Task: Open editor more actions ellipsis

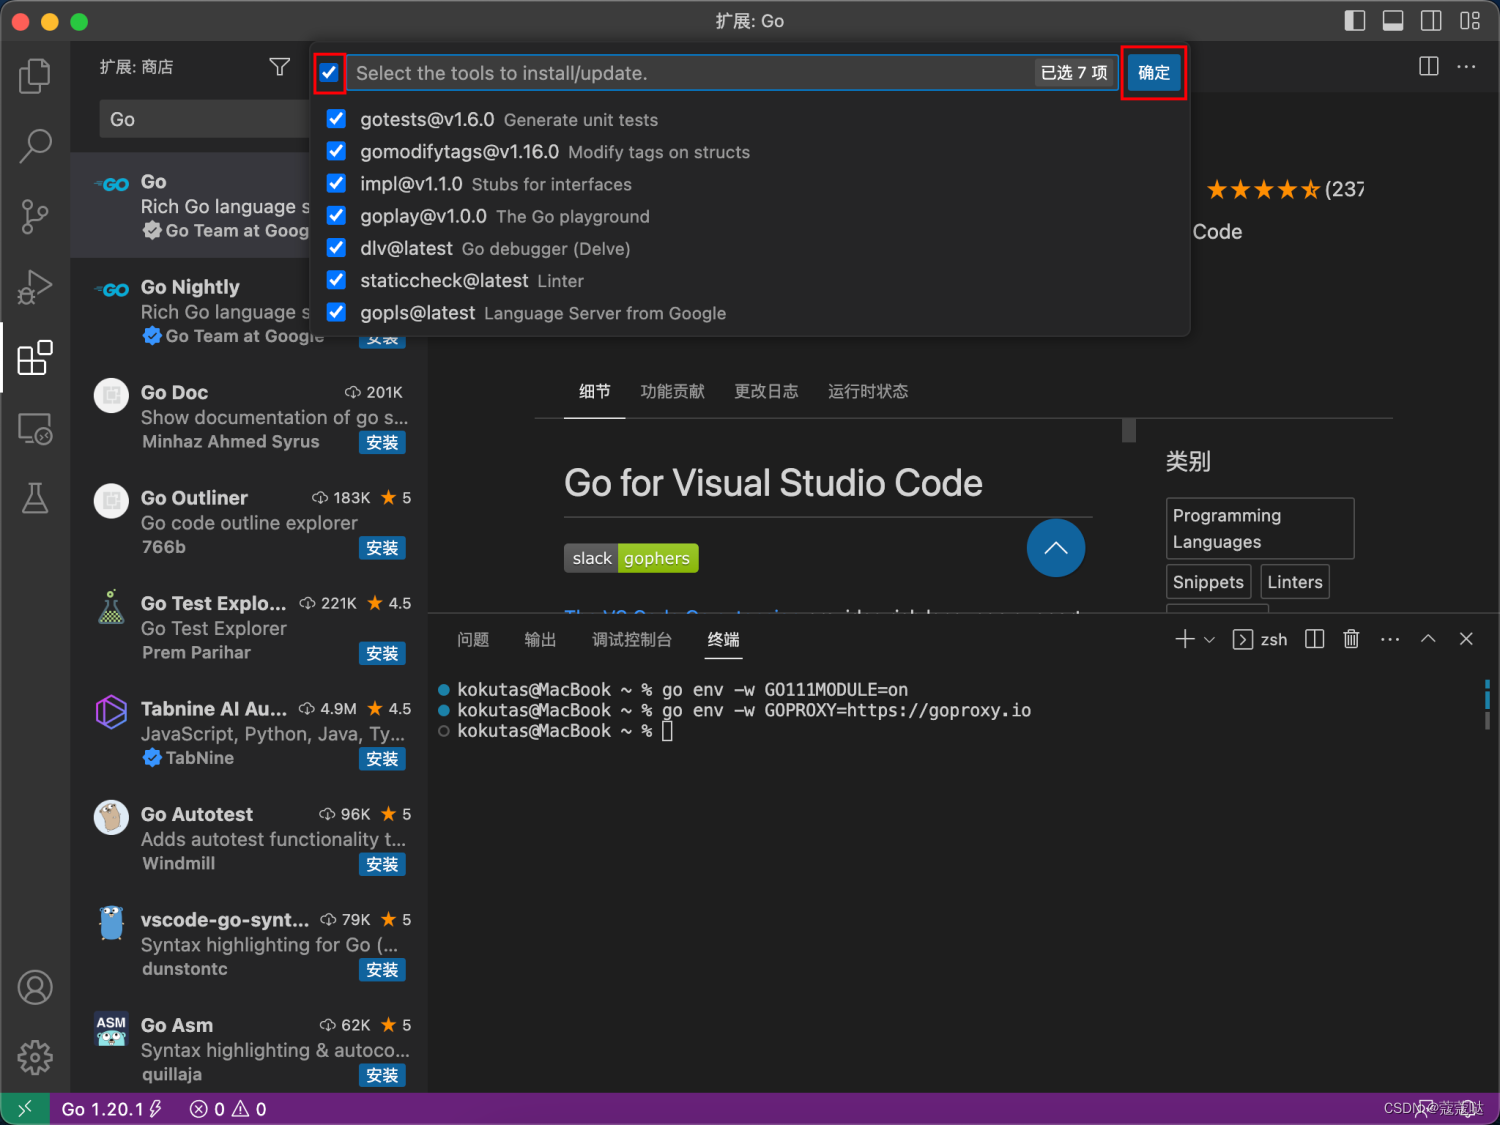Action: [1466, 66]
